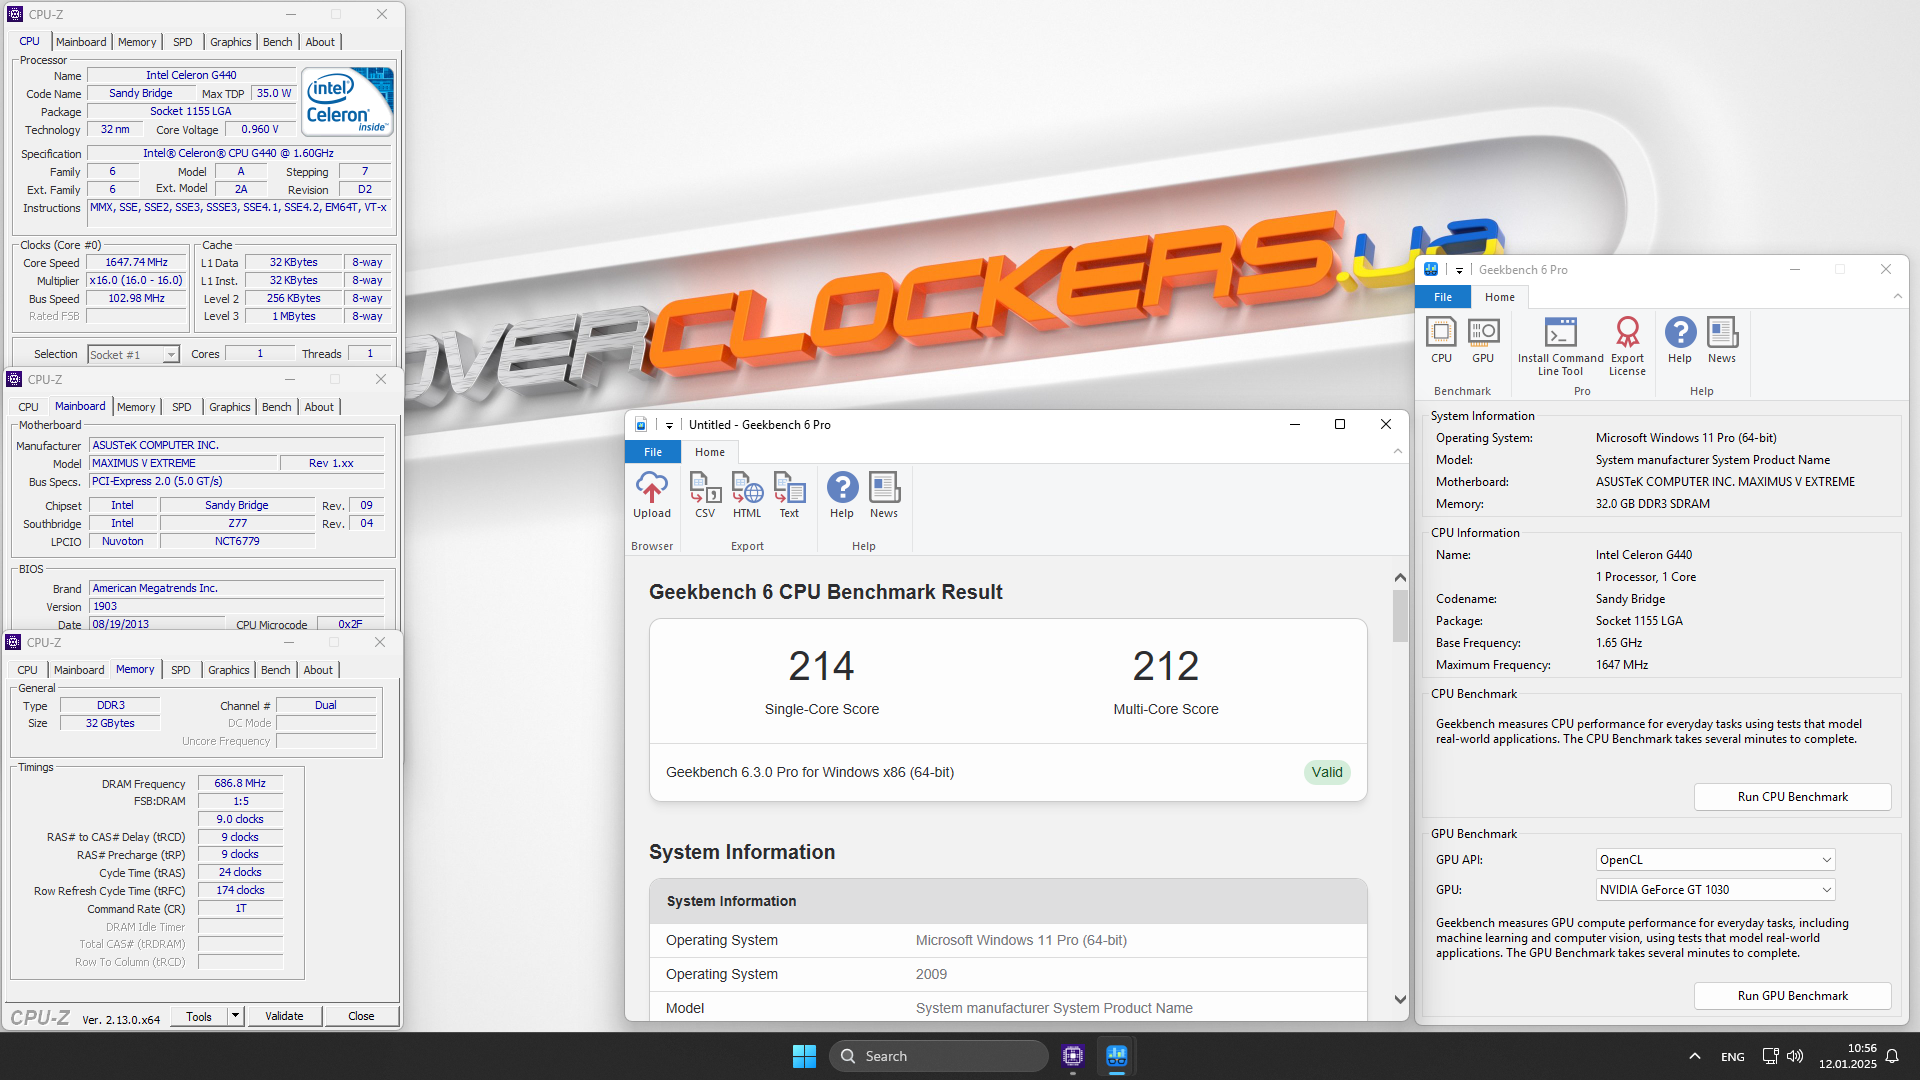Image resolution: width=1920 pixels, height=1080 pixels.
Task: Click BIOS Version value 1903
Action: tap(236, 607)
